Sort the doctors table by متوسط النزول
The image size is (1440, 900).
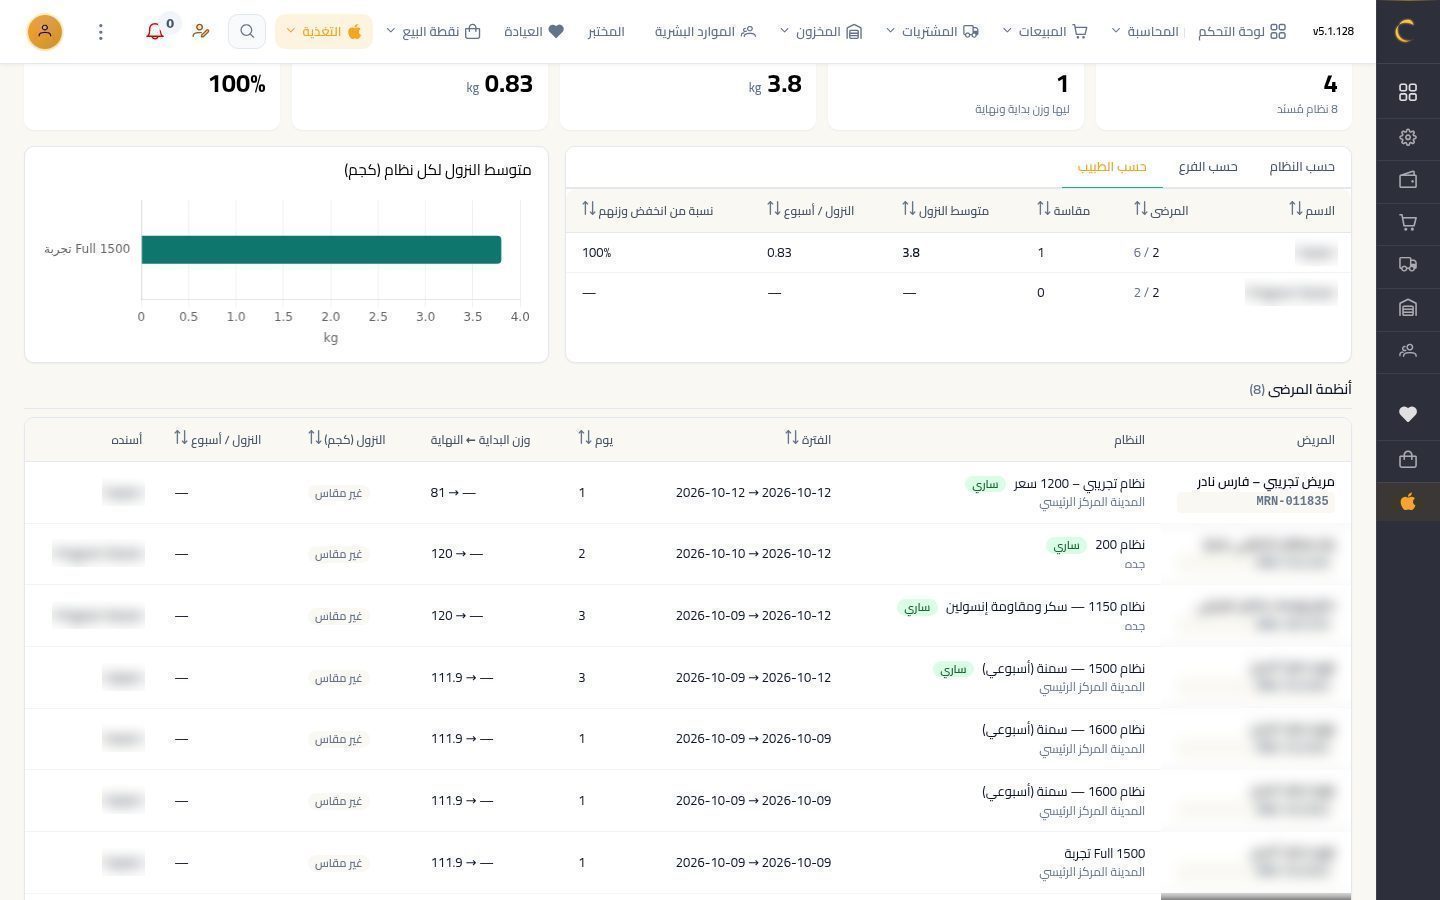click(945, 210)
